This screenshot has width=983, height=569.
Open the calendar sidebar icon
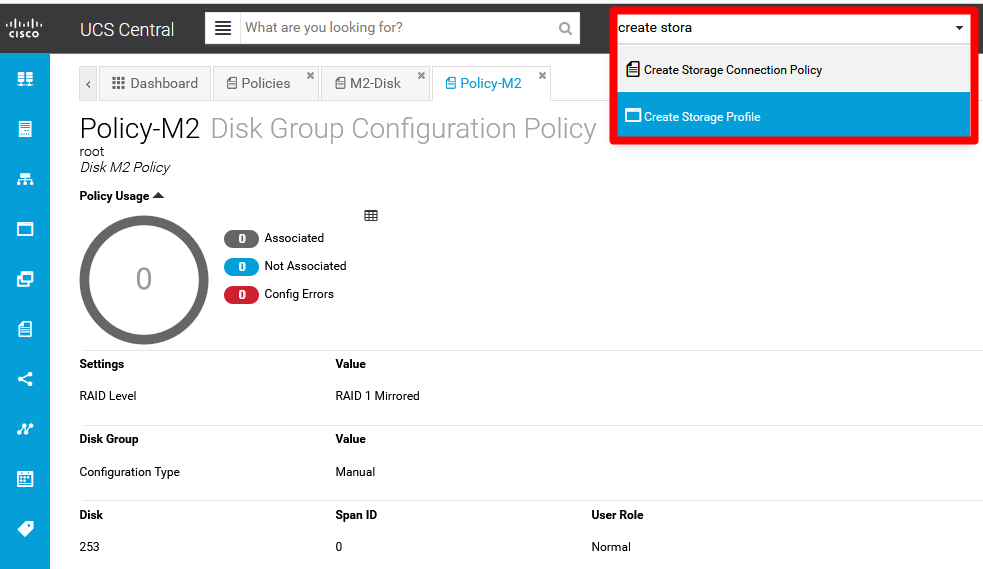point(25,479)
